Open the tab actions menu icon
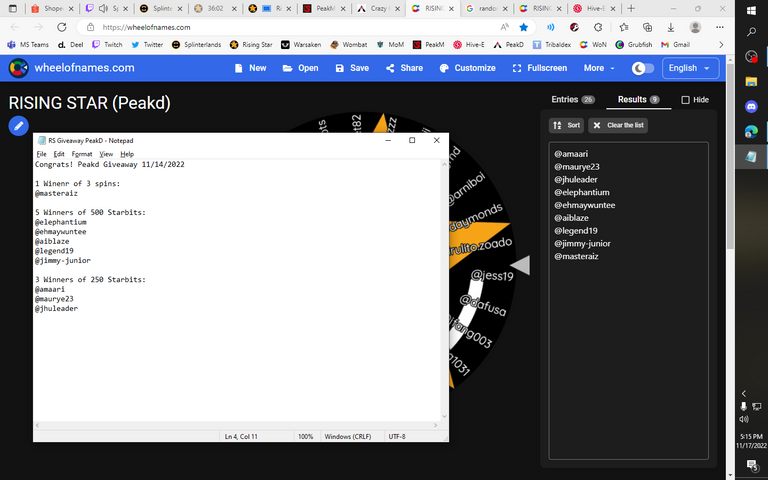 (x=13, y=8)
